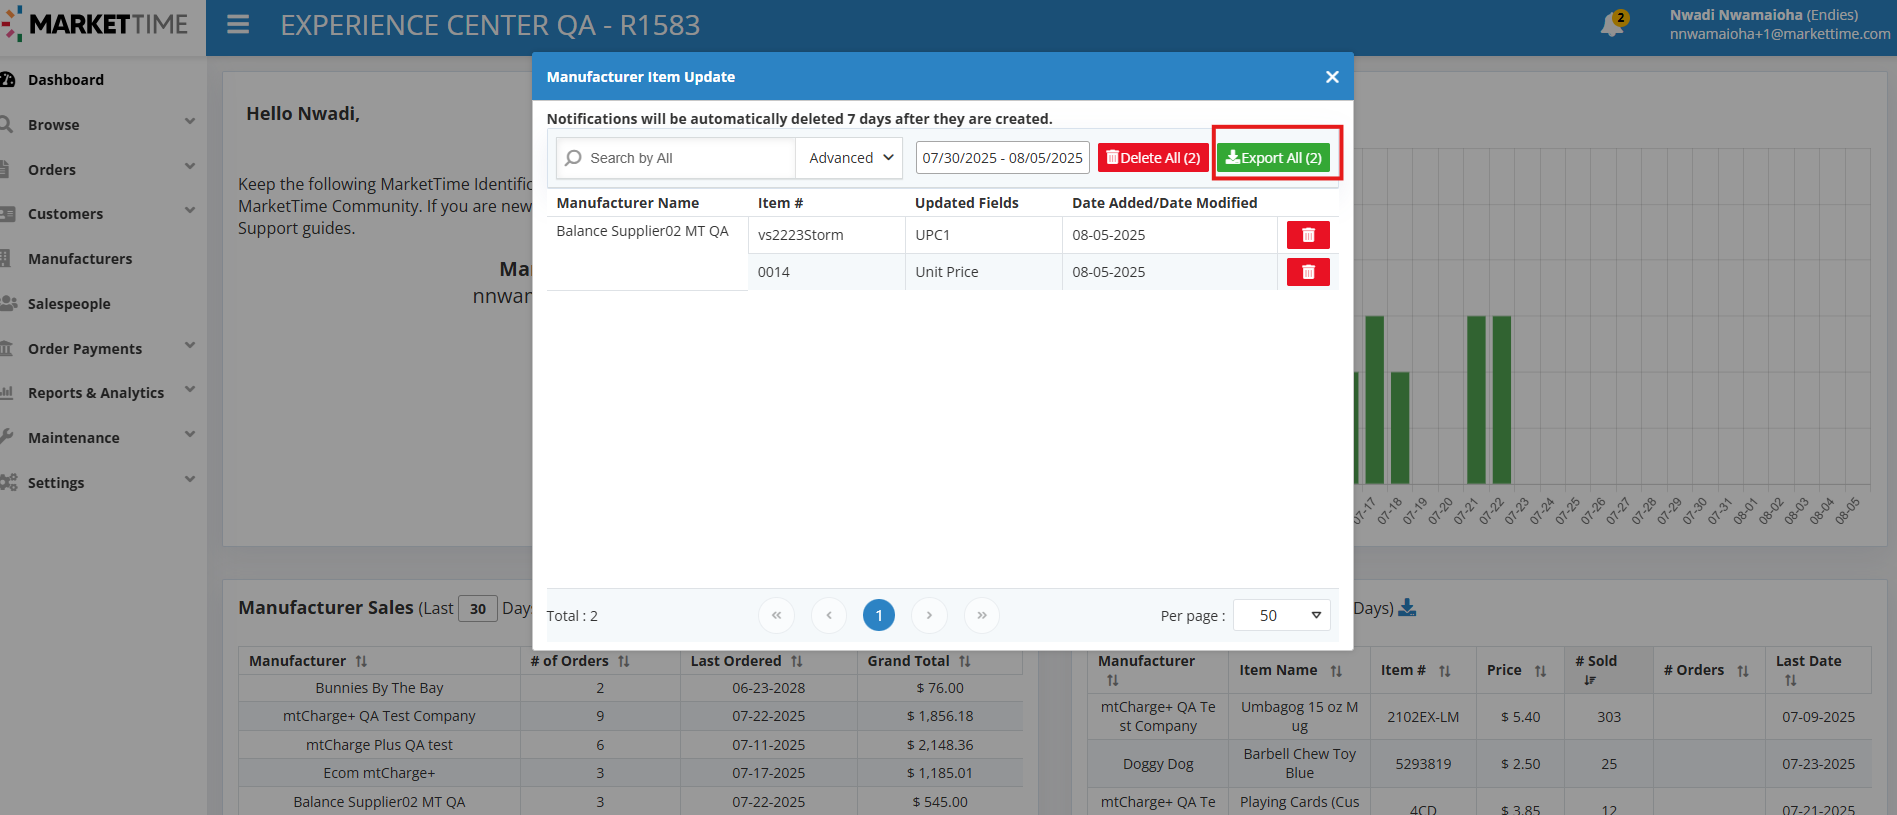The height and width of the screenshot is (815, 1897).
Task: Close the Manufacturer Item Update dialog
Action: coord(1332,77)
